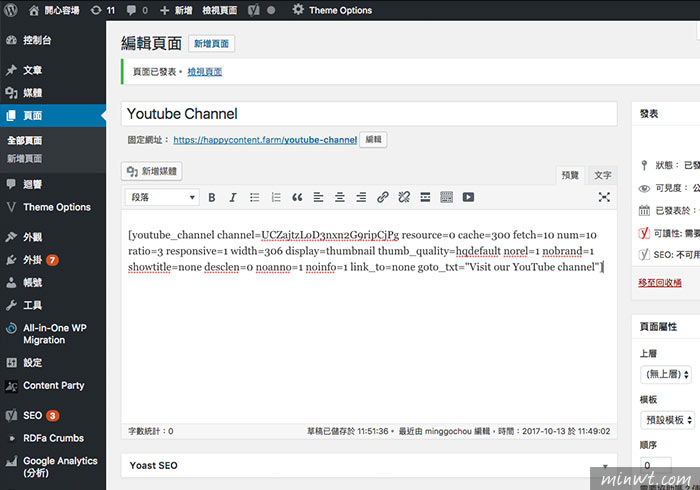
Task: Align text center
Action: (x=340, y=197)
